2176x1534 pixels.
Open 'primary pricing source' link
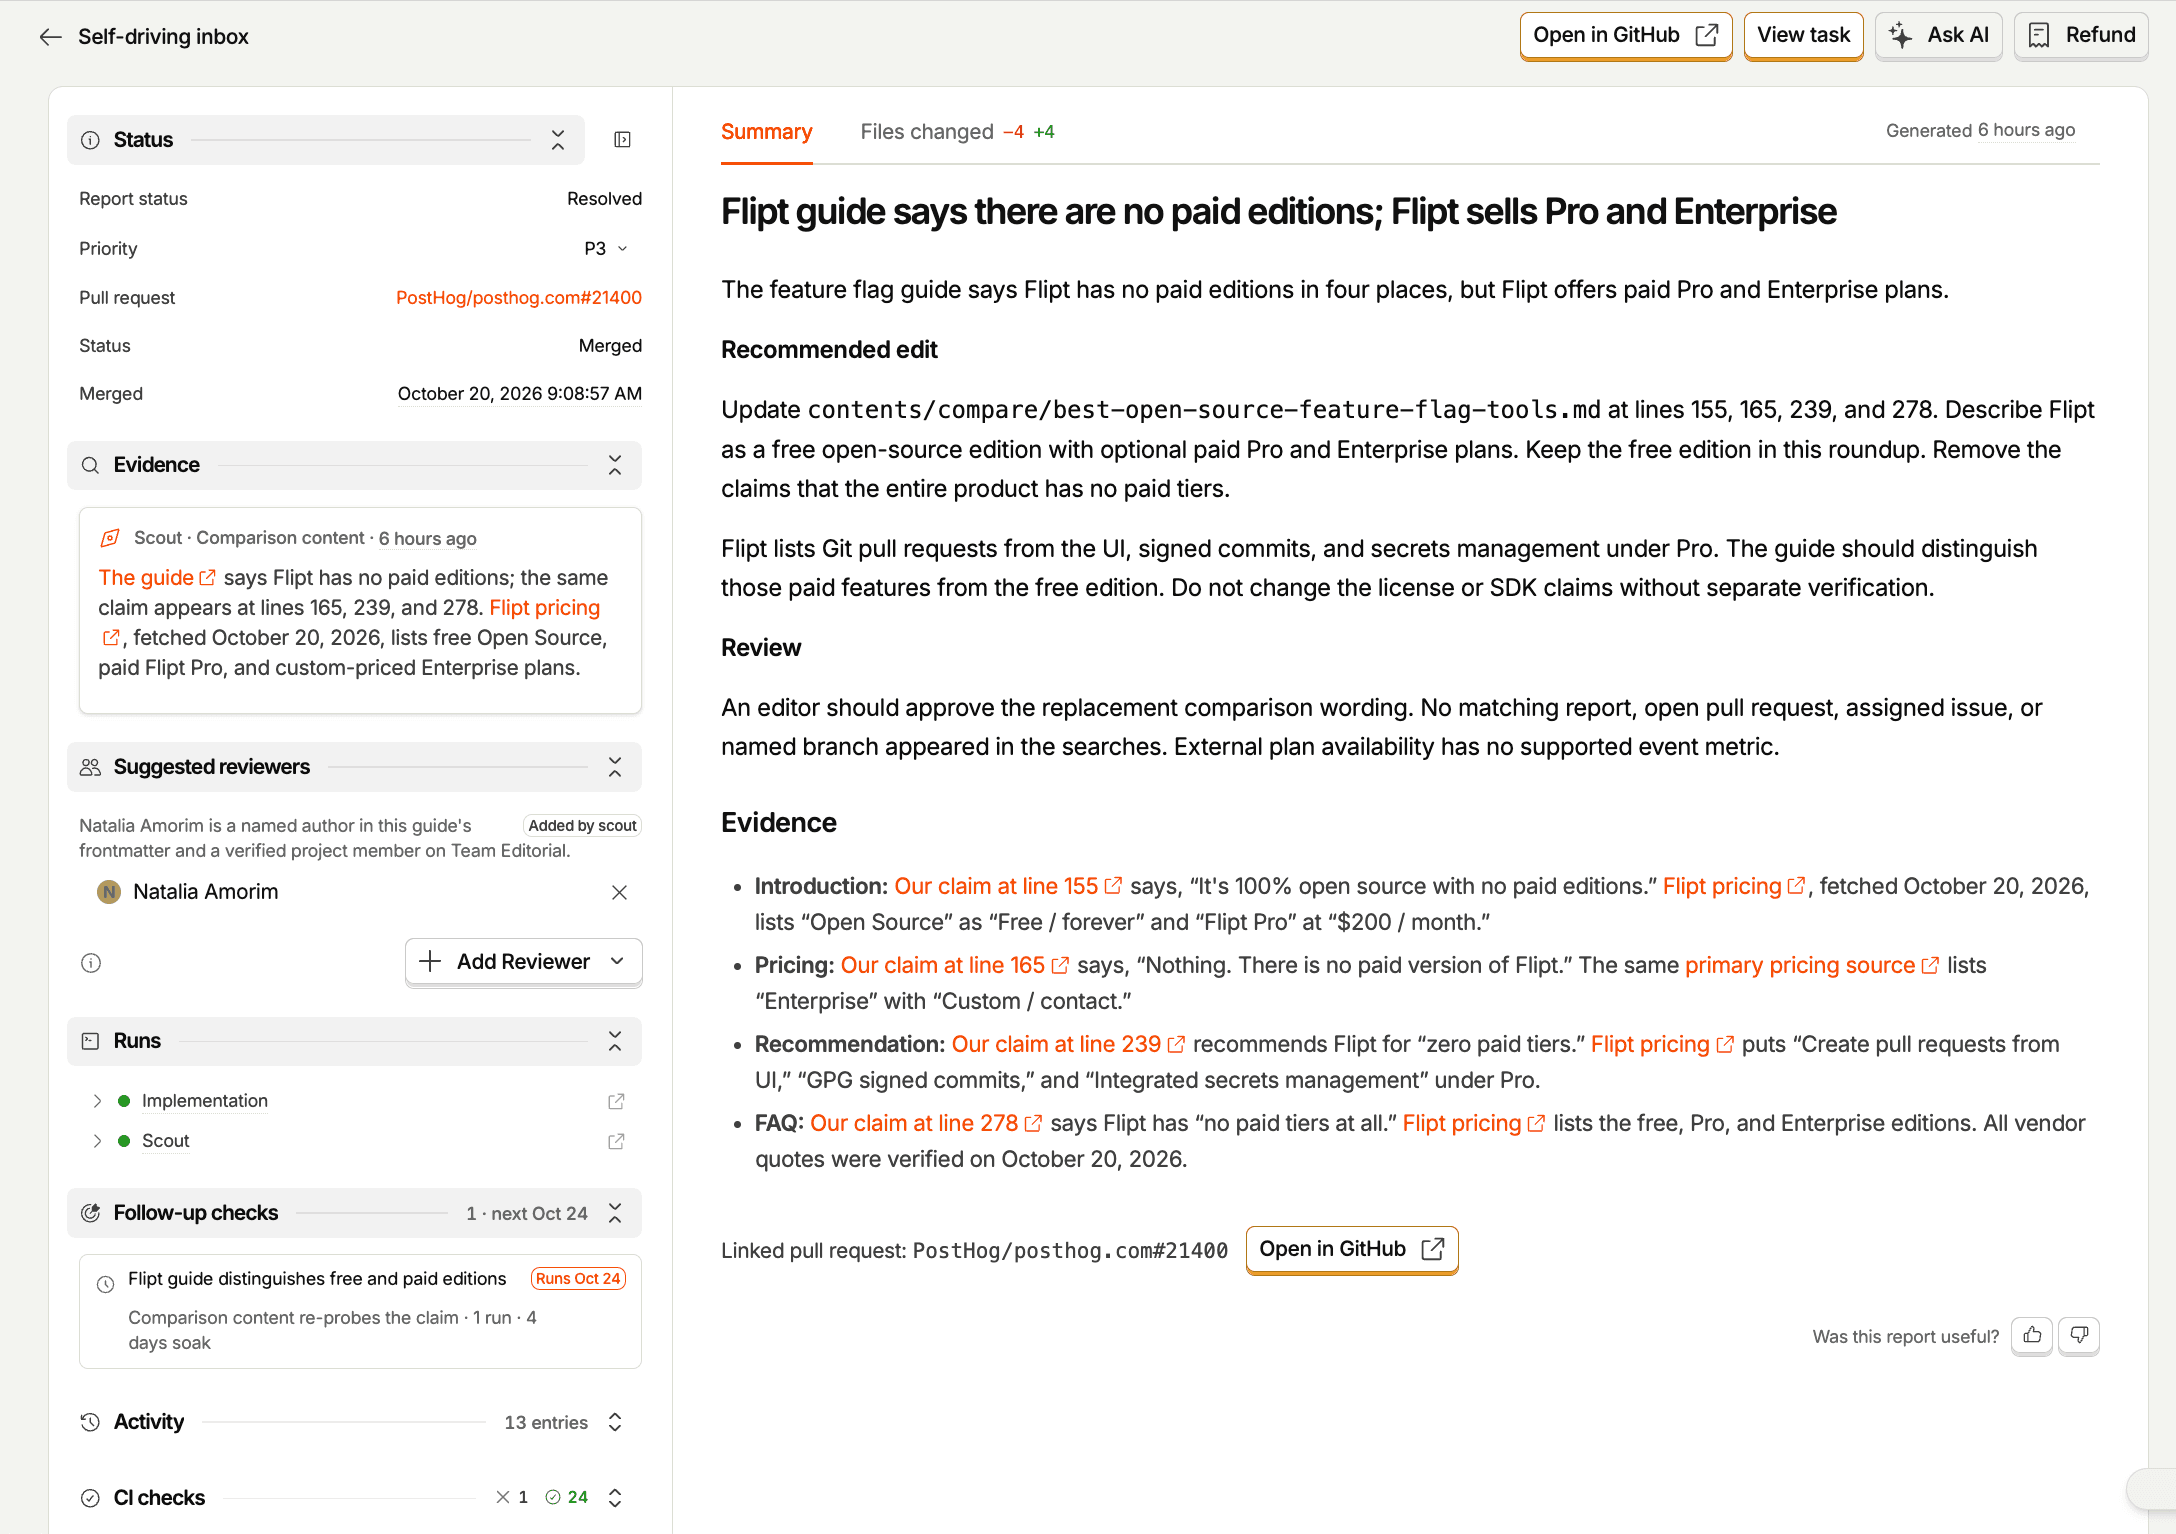[x=1811, y=966]
